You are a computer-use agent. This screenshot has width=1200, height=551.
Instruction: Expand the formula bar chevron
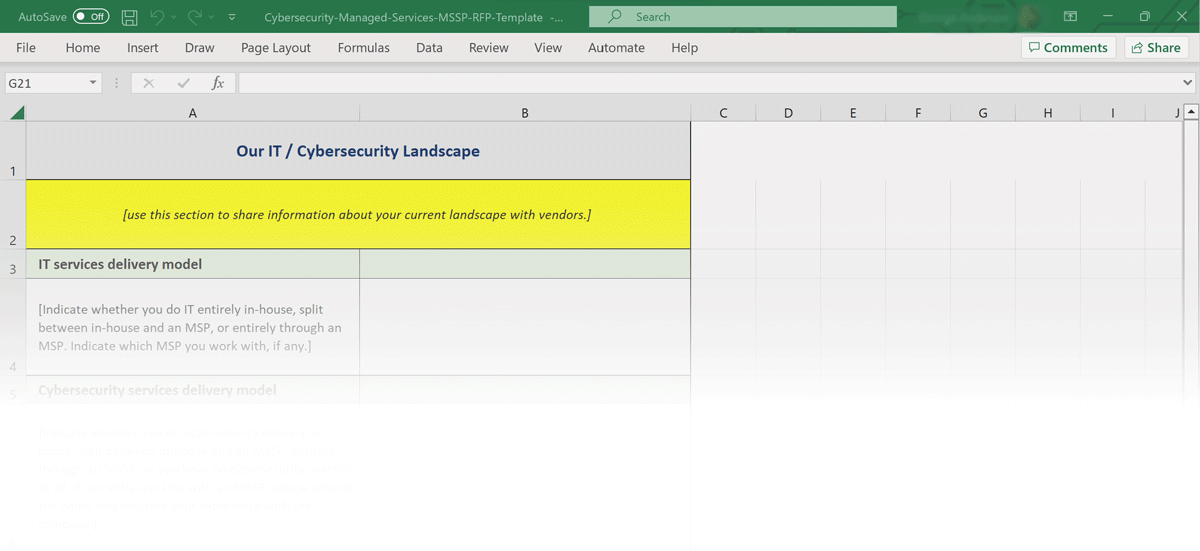click(x=1188, y=84)
